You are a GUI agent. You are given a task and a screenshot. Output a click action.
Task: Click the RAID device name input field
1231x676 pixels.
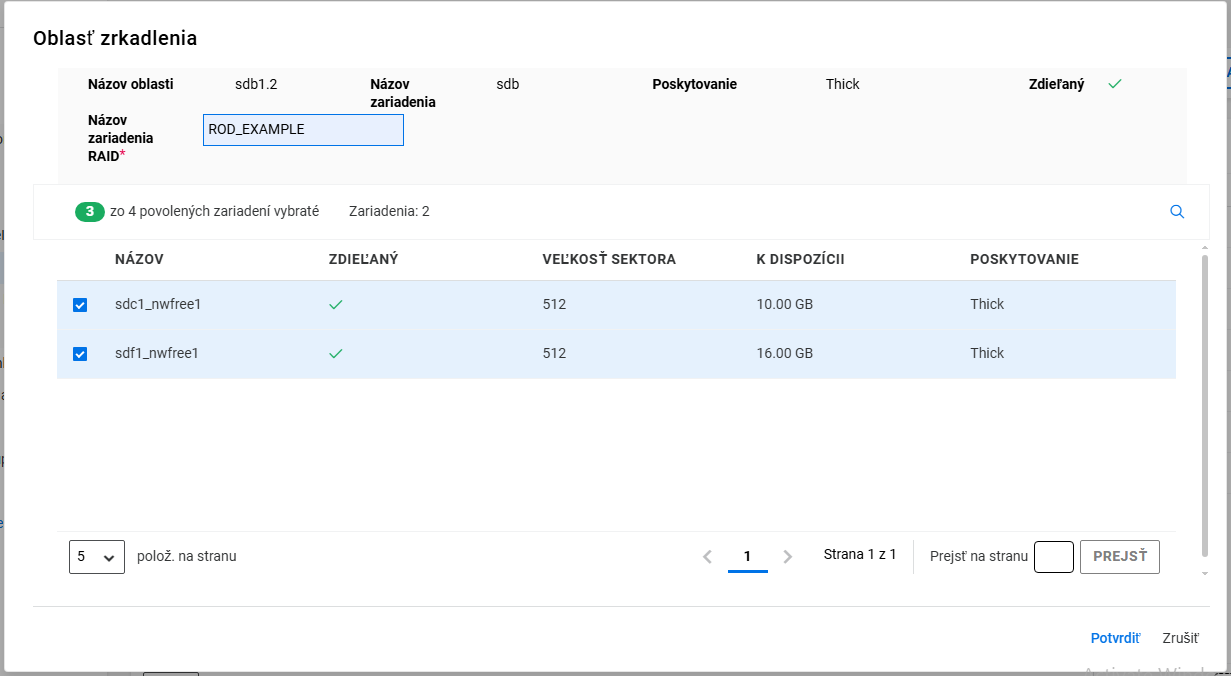(303, 130)
